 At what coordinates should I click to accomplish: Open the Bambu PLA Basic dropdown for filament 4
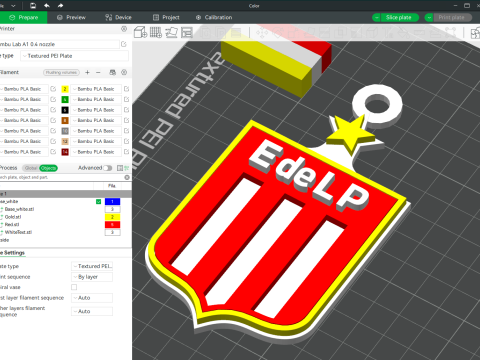tap(96, 99)
